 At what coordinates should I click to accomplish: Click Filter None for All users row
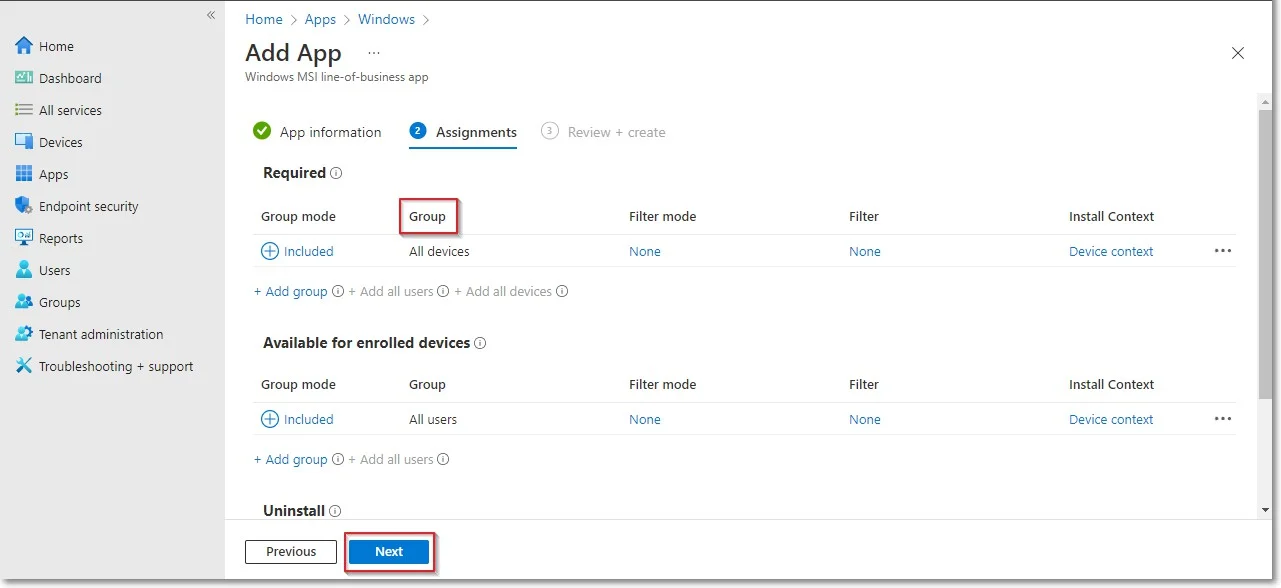pos(865,420)
